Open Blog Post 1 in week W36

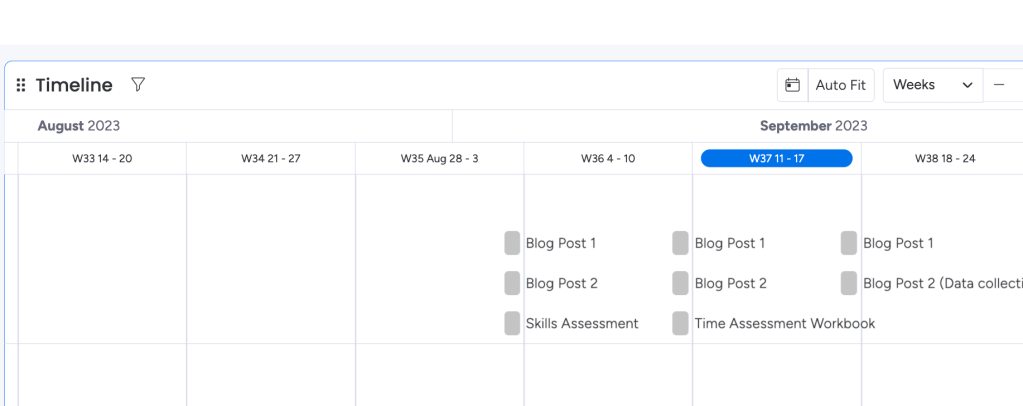point(560,243)
